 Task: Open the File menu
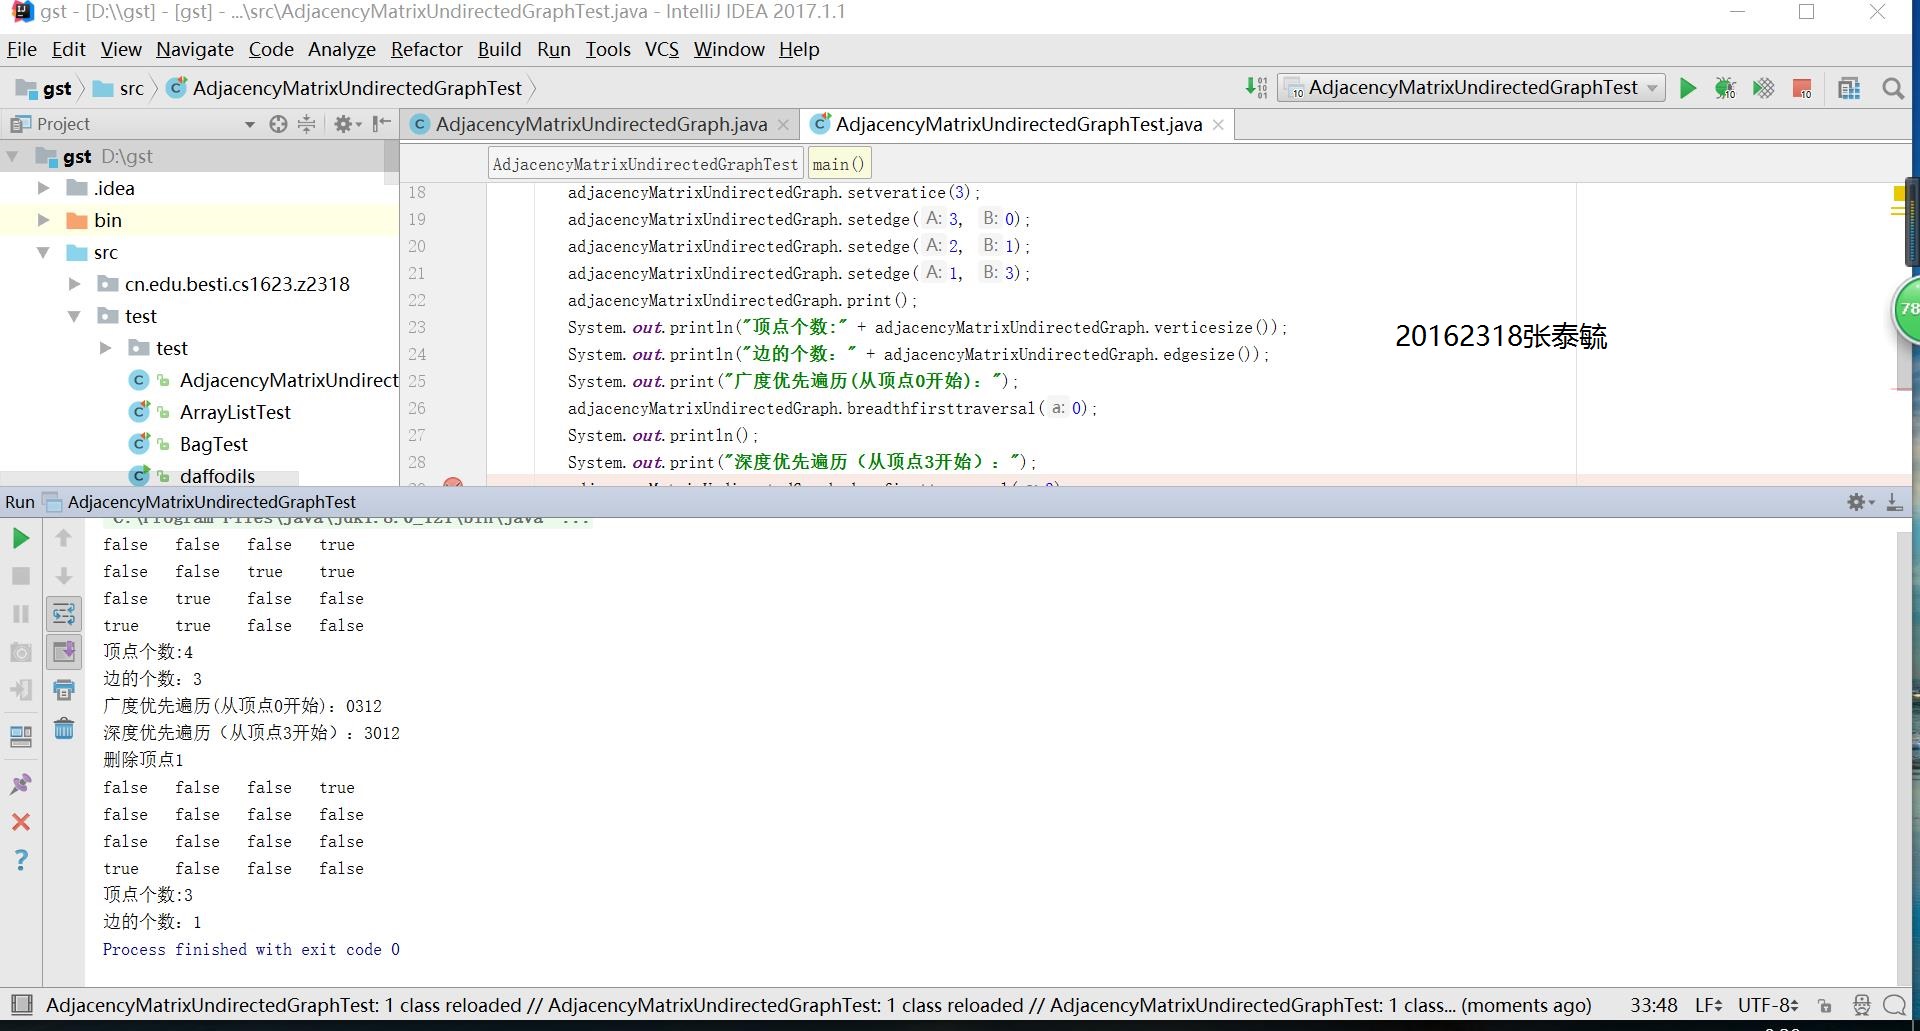click(21, 49)
